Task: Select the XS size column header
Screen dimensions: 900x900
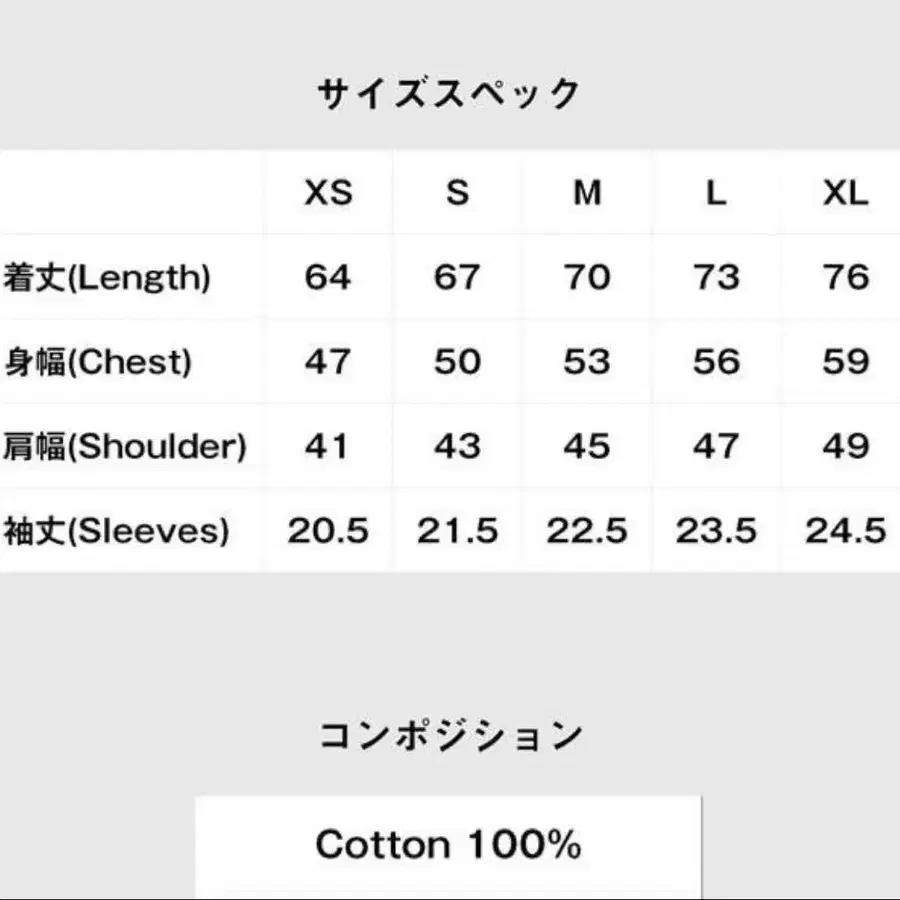Action: (328, 193)
